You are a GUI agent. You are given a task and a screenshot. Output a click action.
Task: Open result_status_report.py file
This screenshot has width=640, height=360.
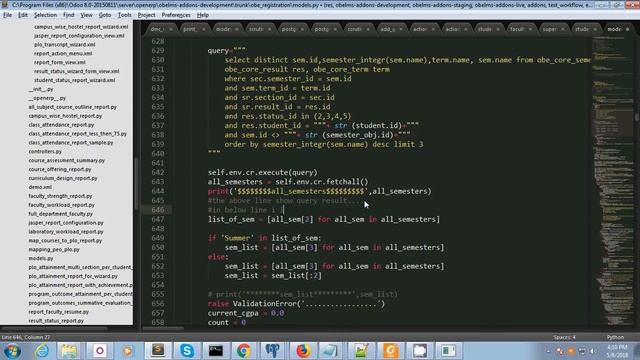[x=56, y=321]
